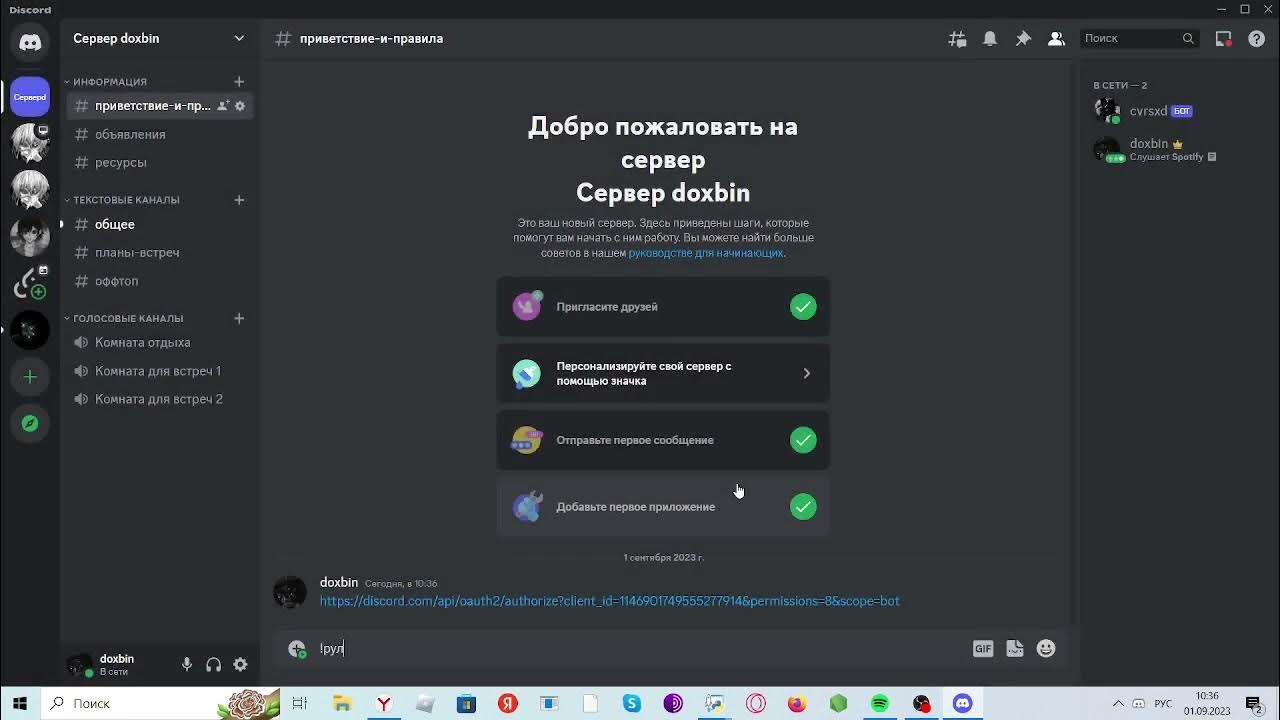Image resolution: width=1280 pixels, height=720 pixels.
Task: Show hidden tray icons chevron
Action: pyautogui.click(x=1118, y=704)
